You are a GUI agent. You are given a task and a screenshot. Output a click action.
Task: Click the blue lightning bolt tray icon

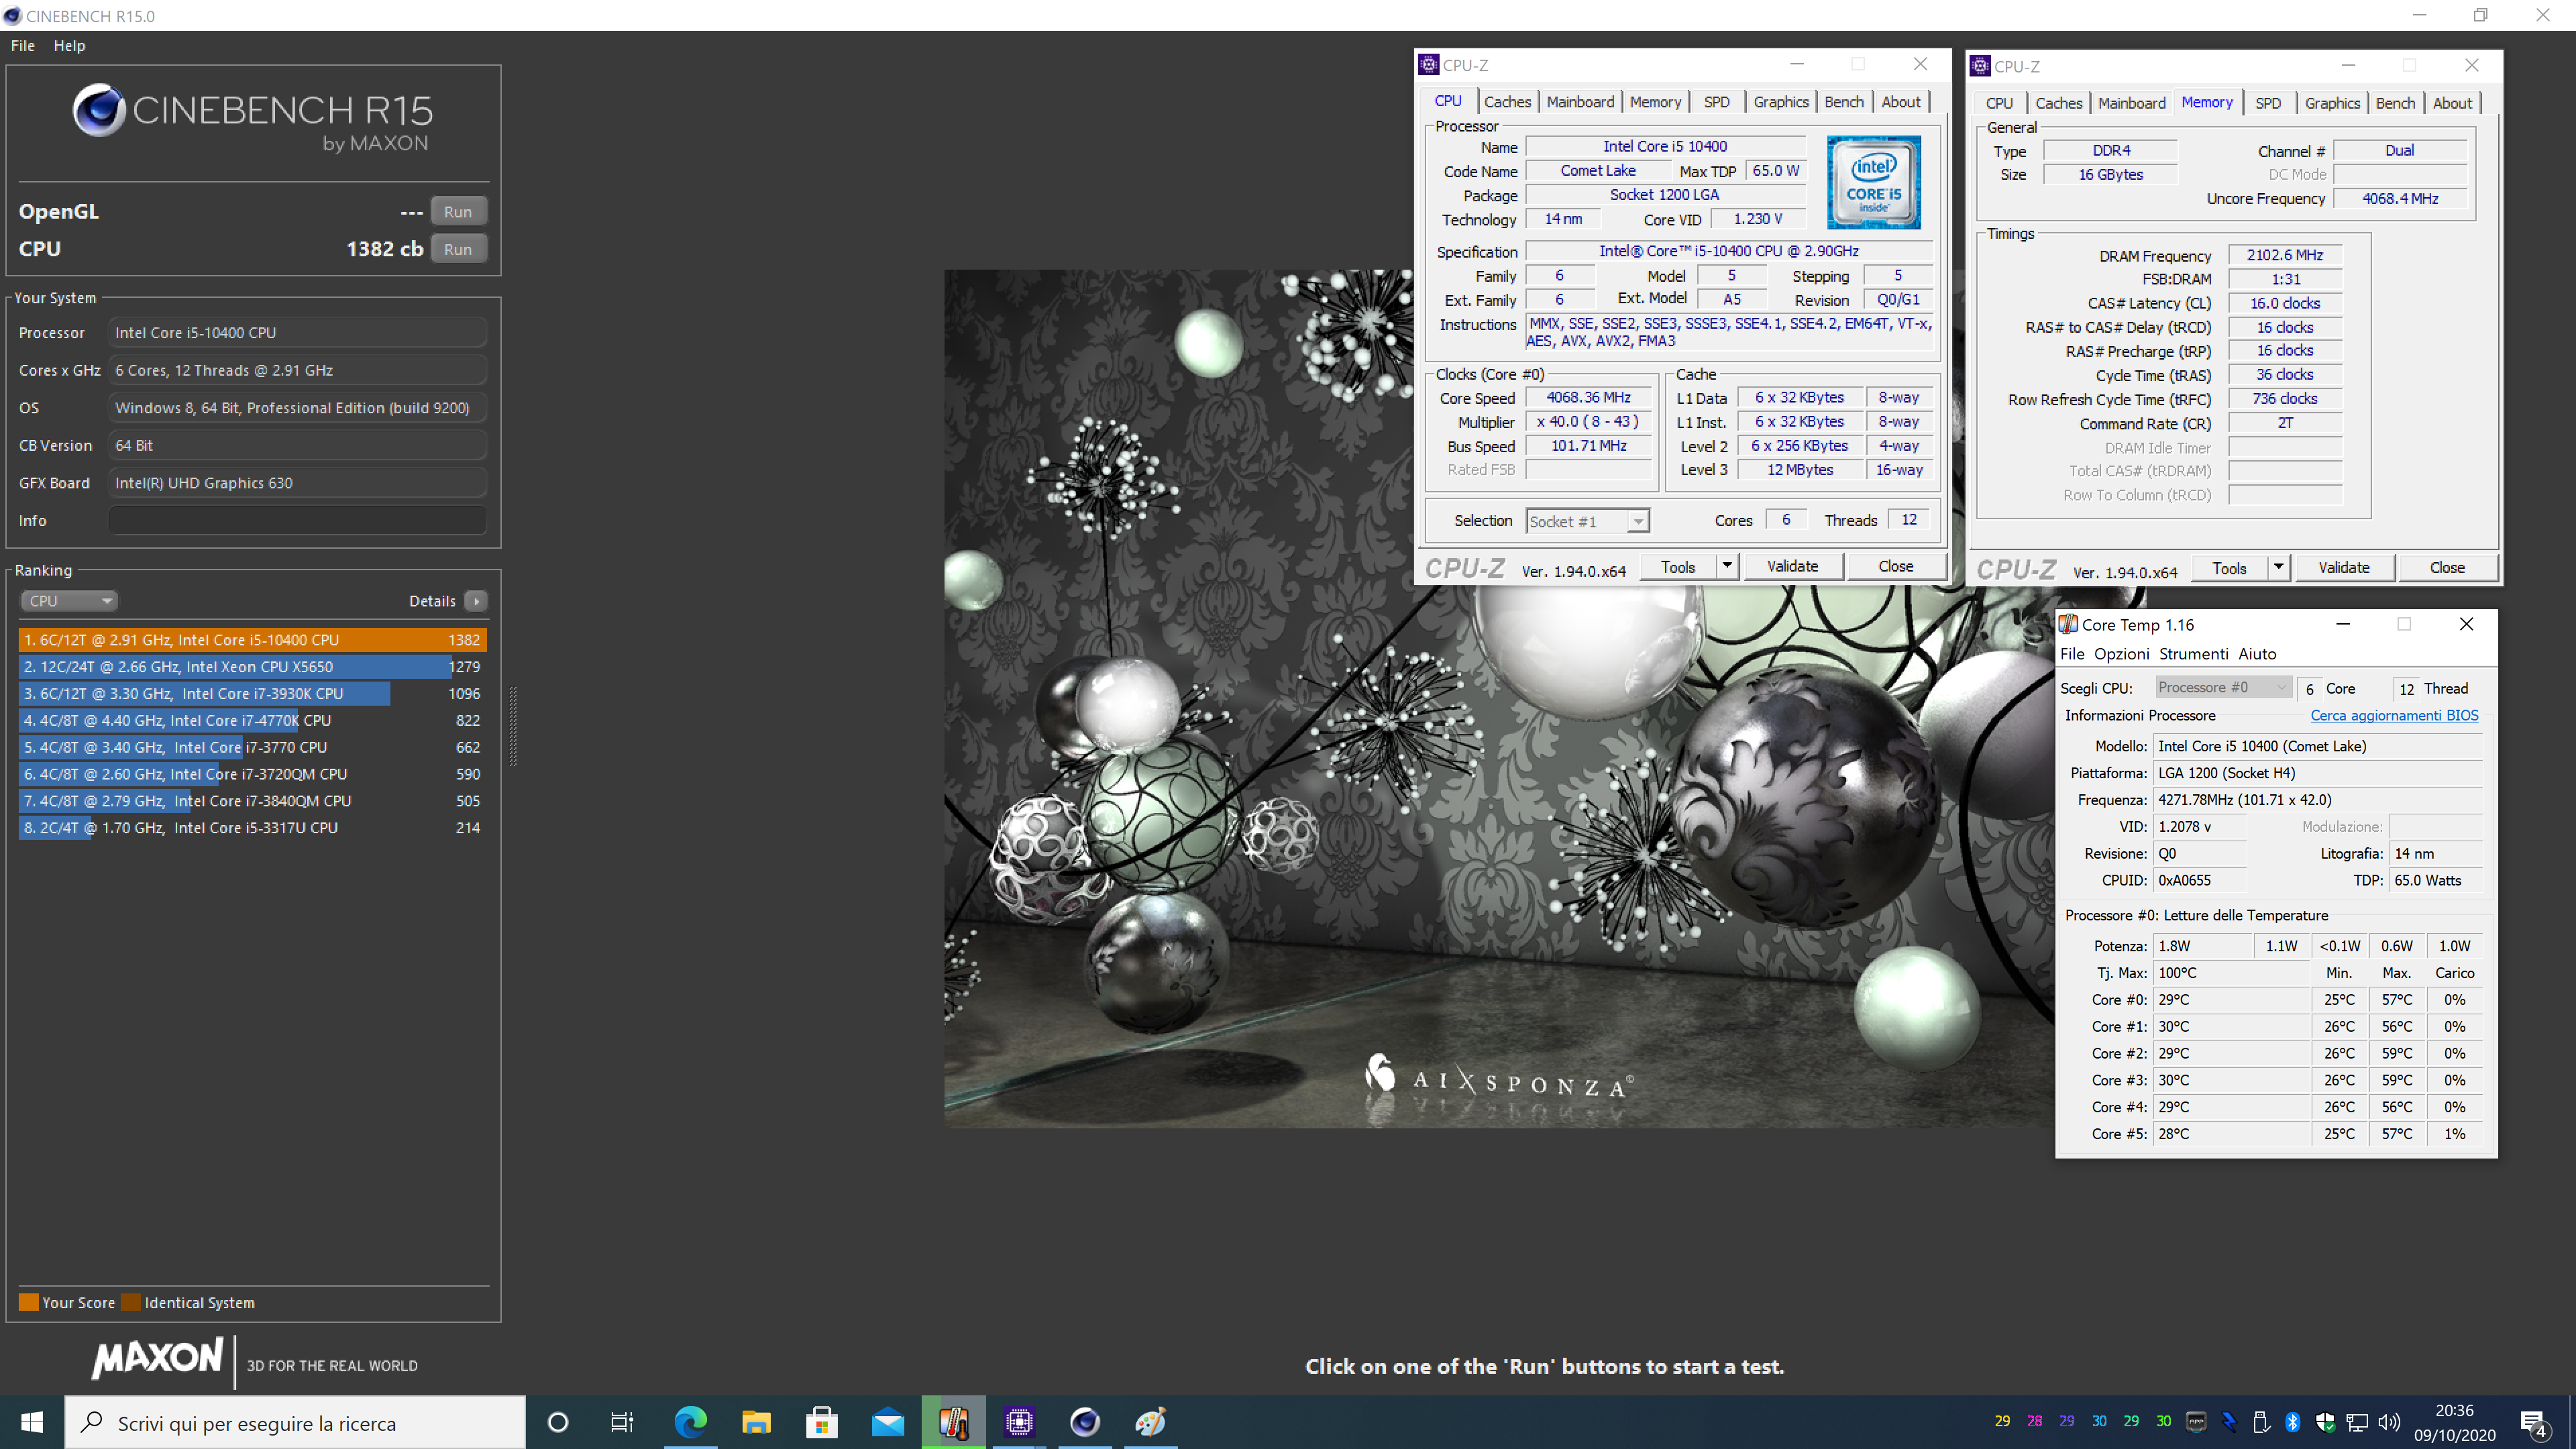click(x=2229, y=1421)
